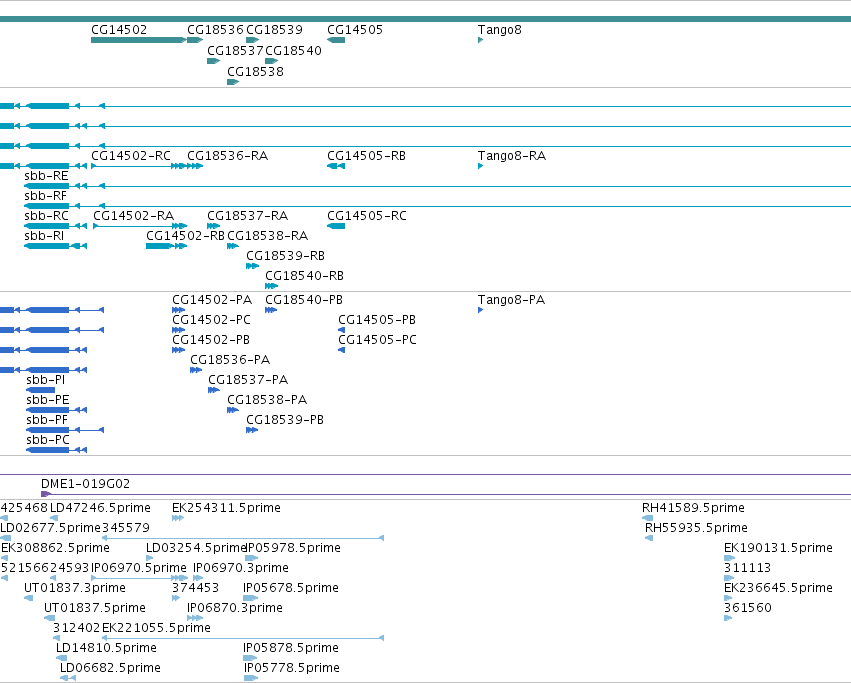Select the CG18536-RA transcript label
This screenshot has width=851, height=683.
pyautogui.click(x=227, y=156)
